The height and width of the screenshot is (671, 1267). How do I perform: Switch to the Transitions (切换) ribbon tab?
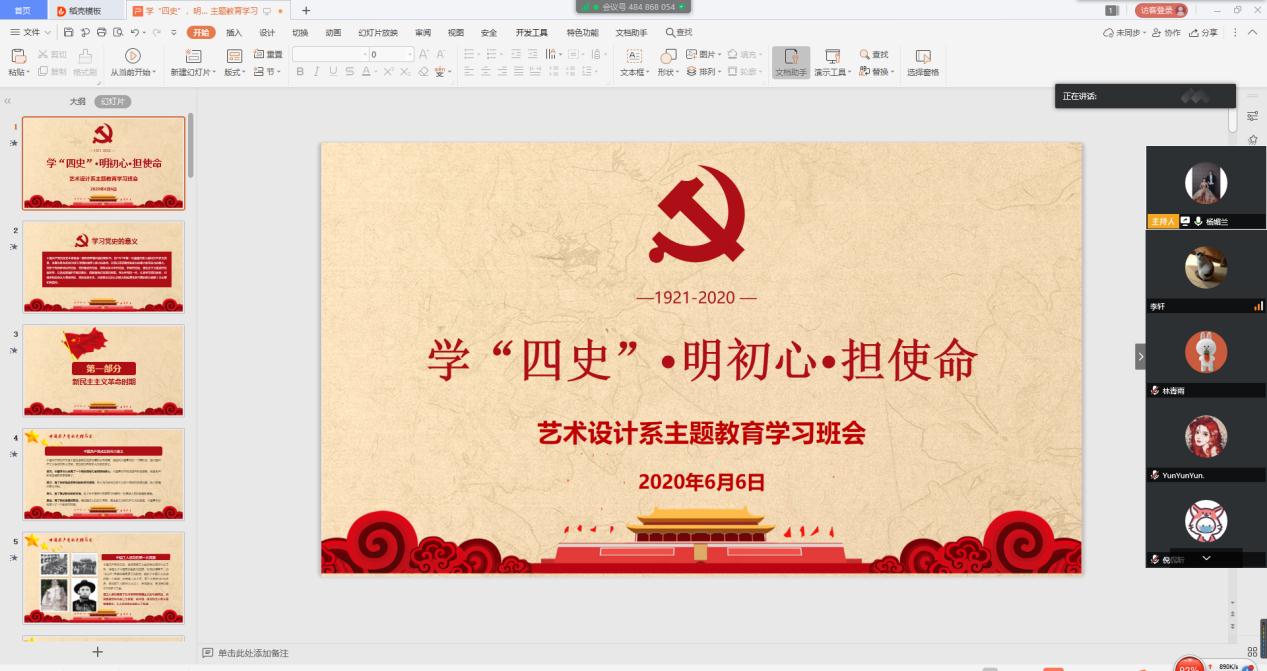click(300, 32)
